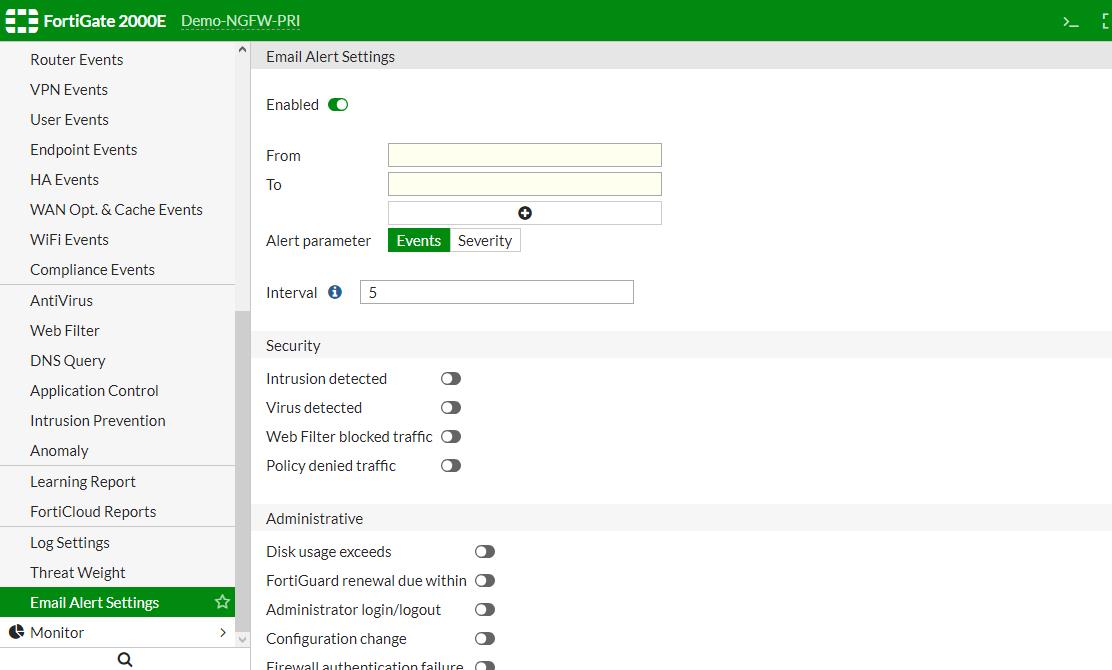The image size is (1112, 670).
Task: Enable Administrator login/logout alert
Action: tap(485, 610)
